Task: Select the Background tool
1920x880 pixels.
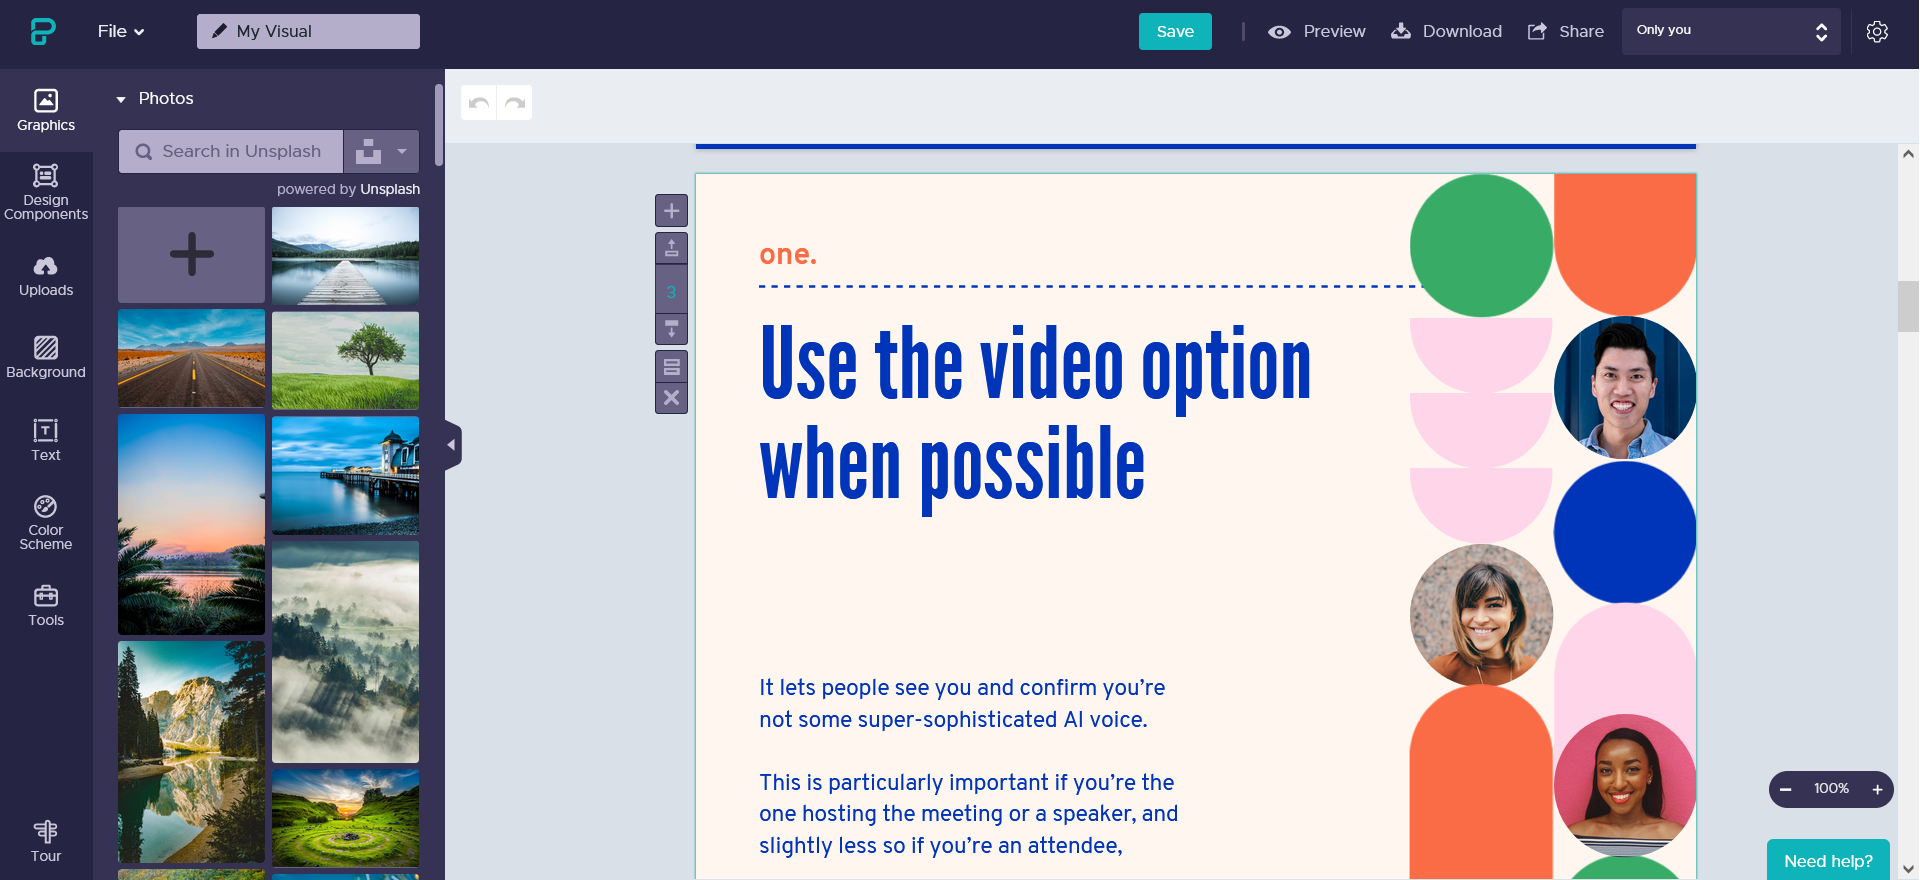Action: click(46, 357)
